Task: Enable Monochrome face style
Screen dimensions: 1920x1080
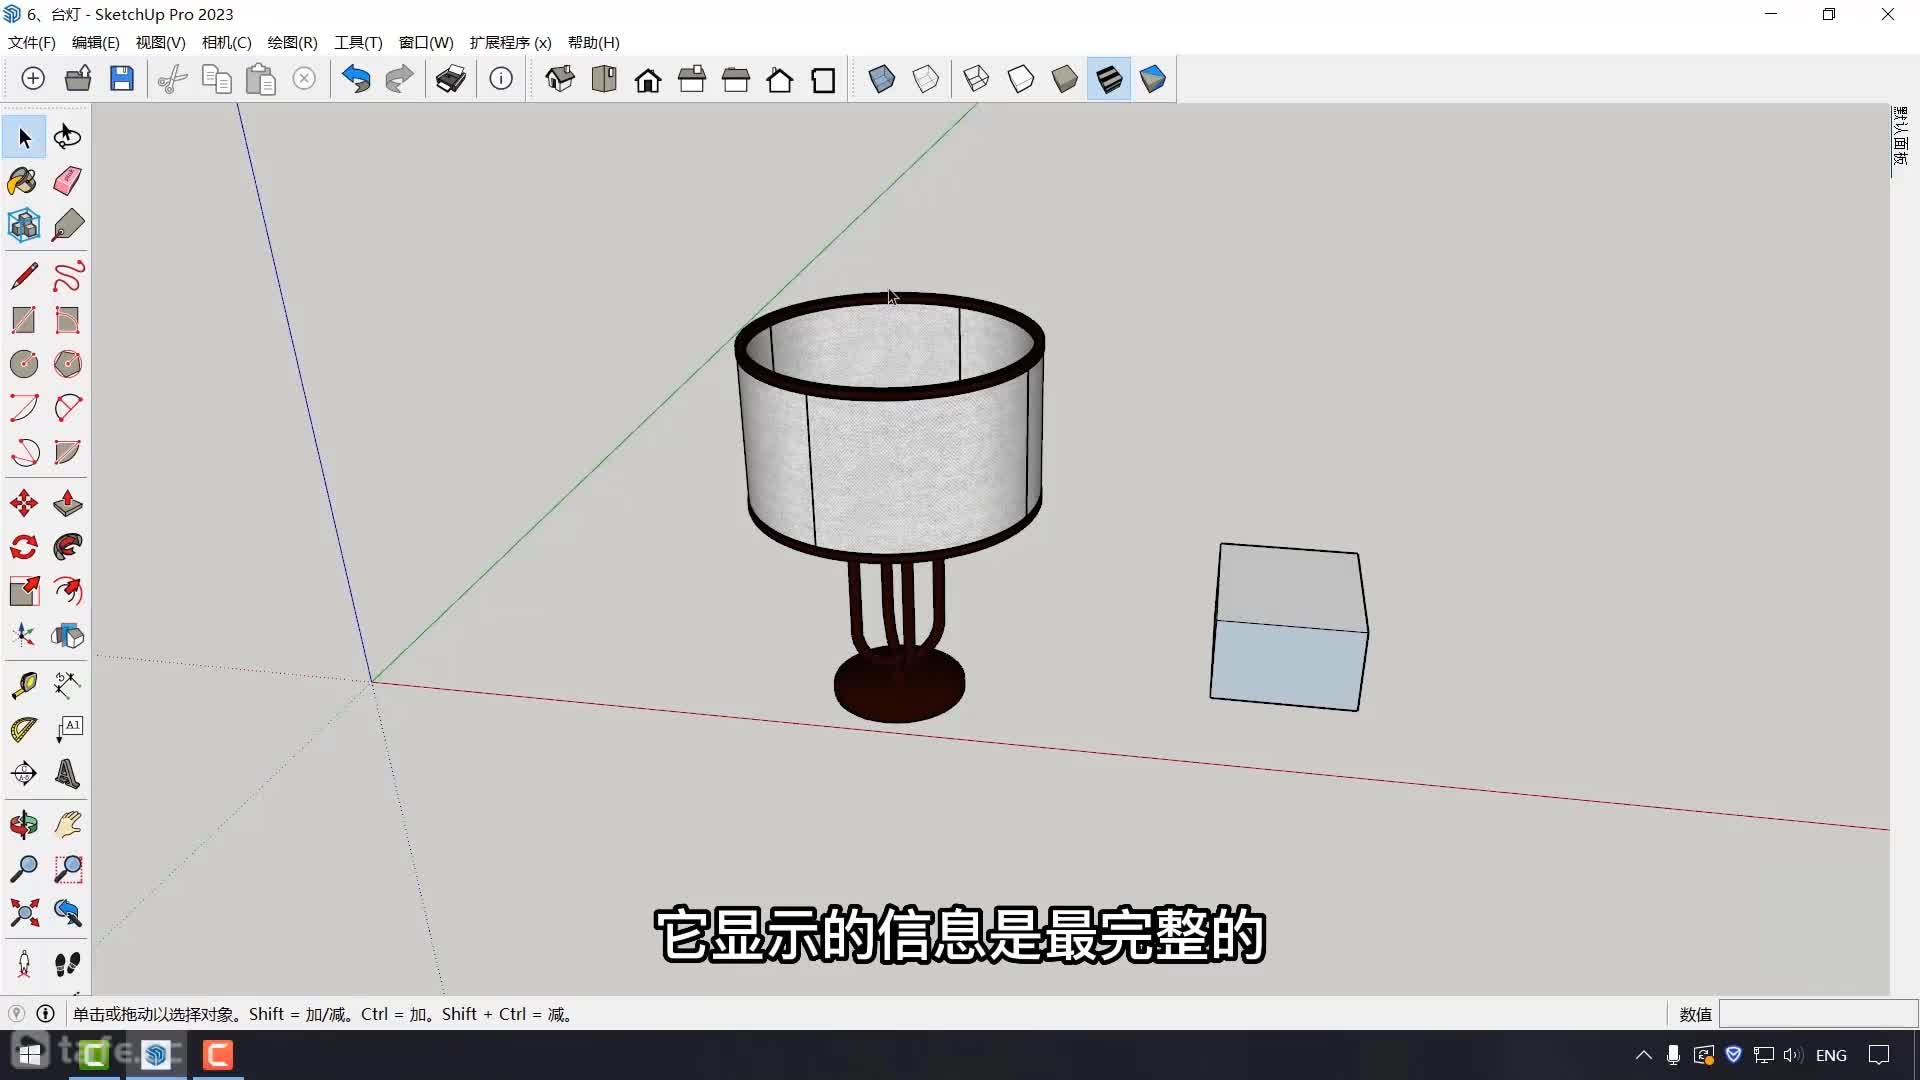Action: (x=1152, y=79)
